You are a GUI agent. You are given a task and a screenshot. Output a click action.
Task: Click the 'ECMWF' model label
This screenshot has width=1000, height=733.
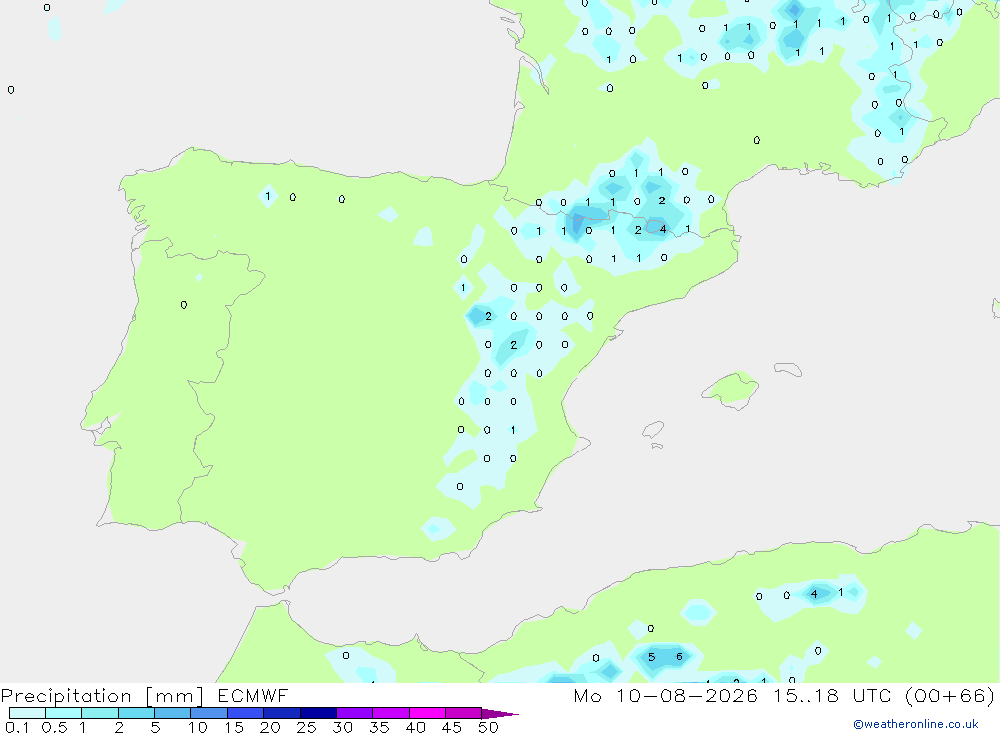253,695
